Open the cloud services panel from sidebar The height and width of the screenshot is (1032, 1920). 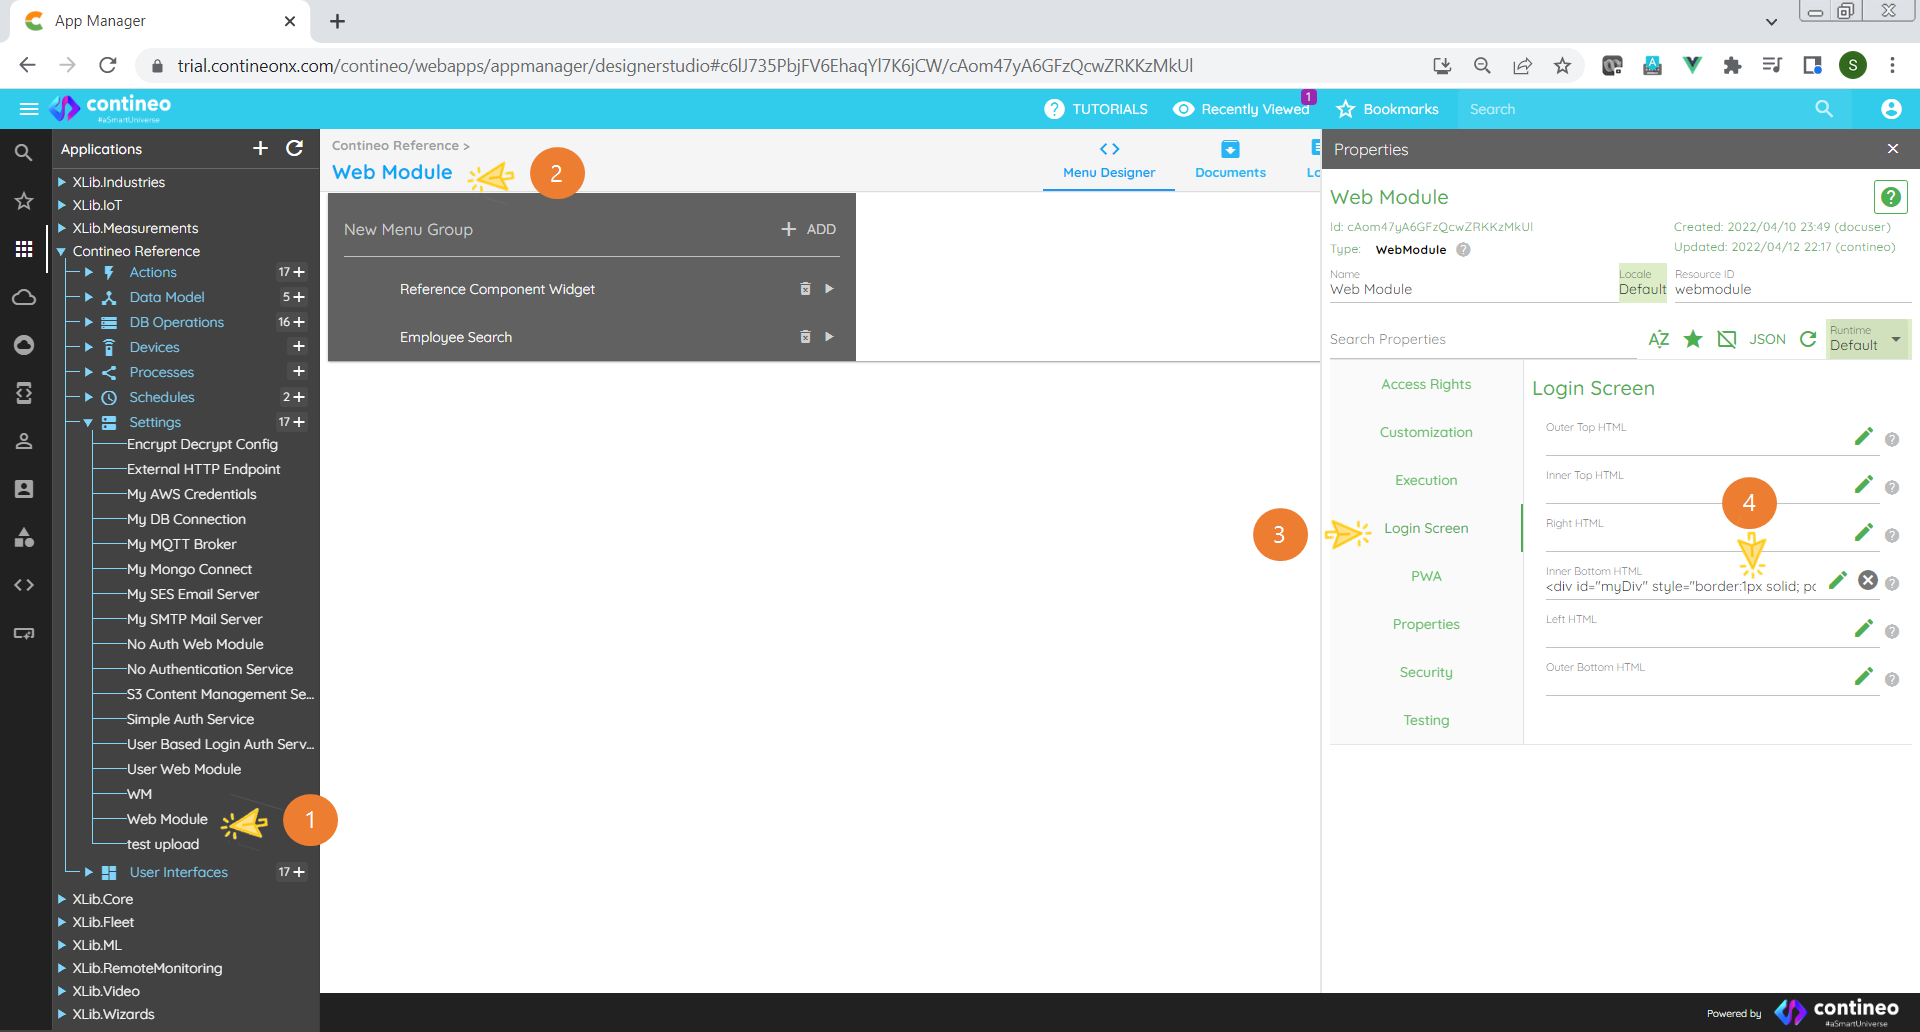(x=24, y=297)
